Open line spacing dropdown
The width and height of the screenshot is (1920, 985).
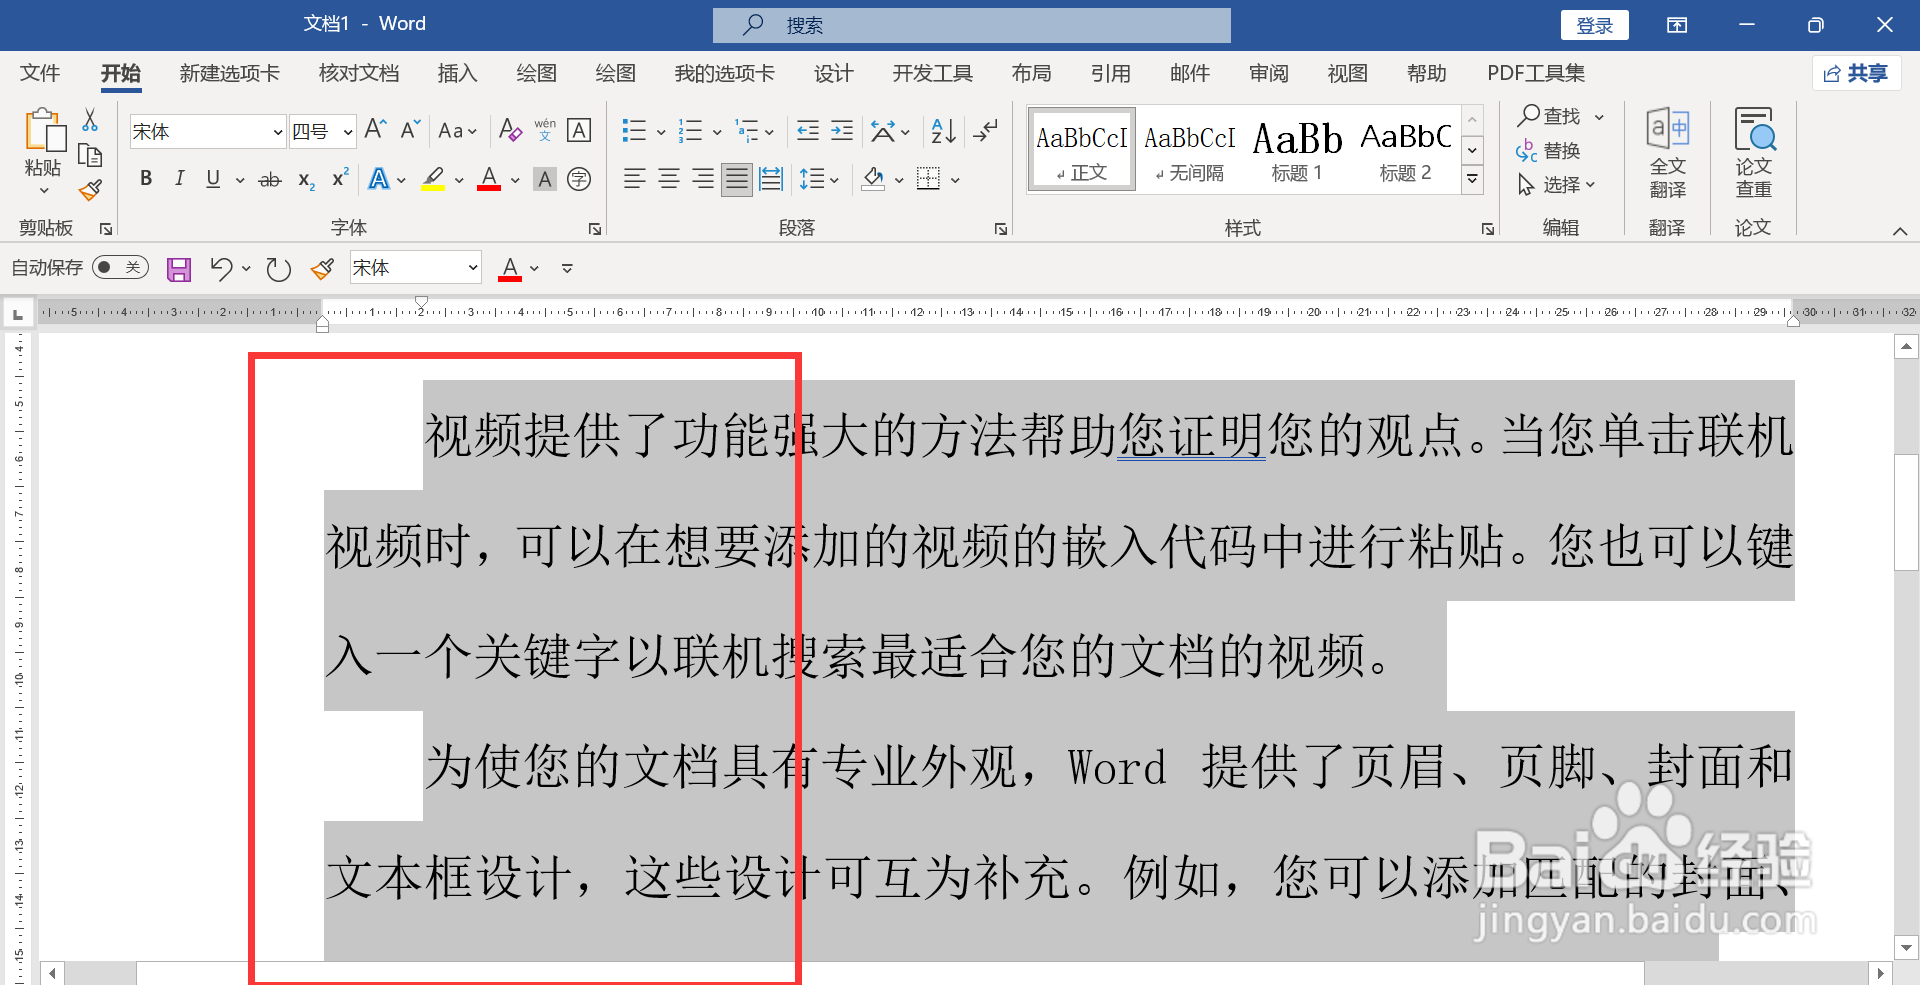click(834, 181)
